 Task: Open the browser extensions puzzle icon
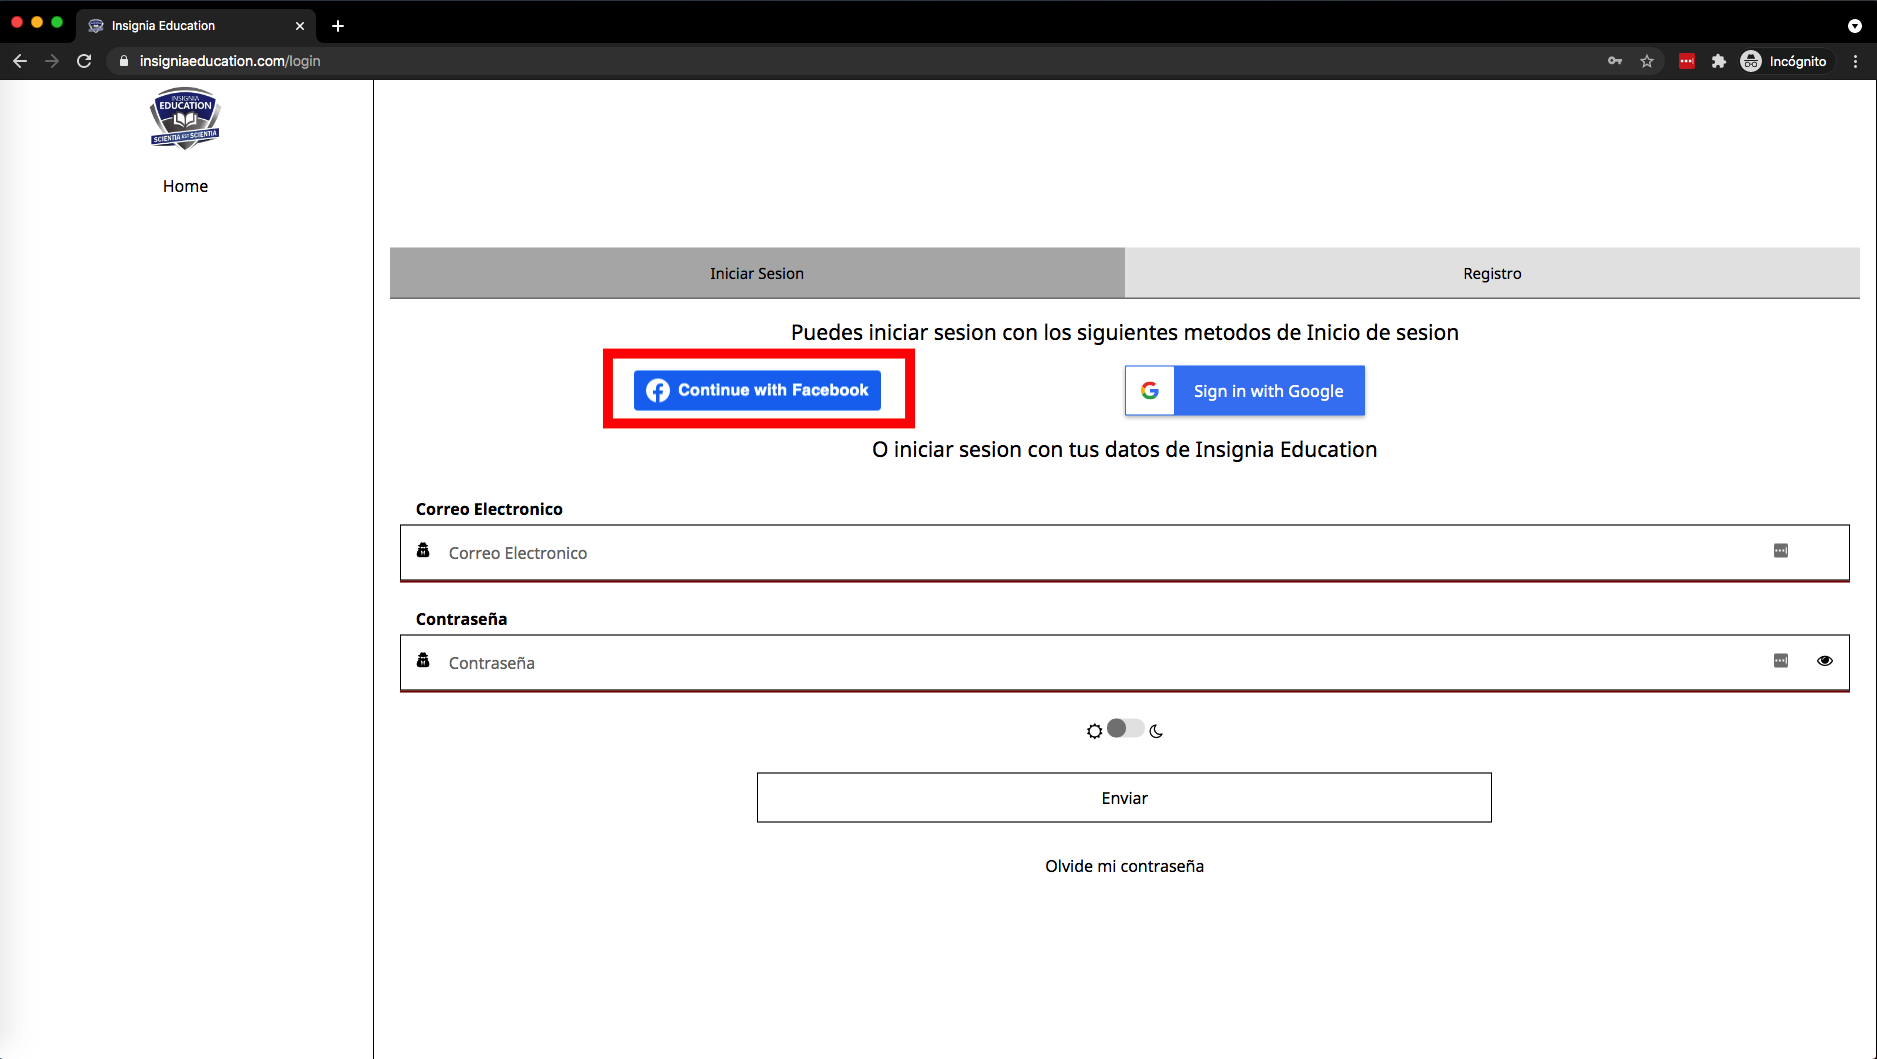pos(1718,61)
